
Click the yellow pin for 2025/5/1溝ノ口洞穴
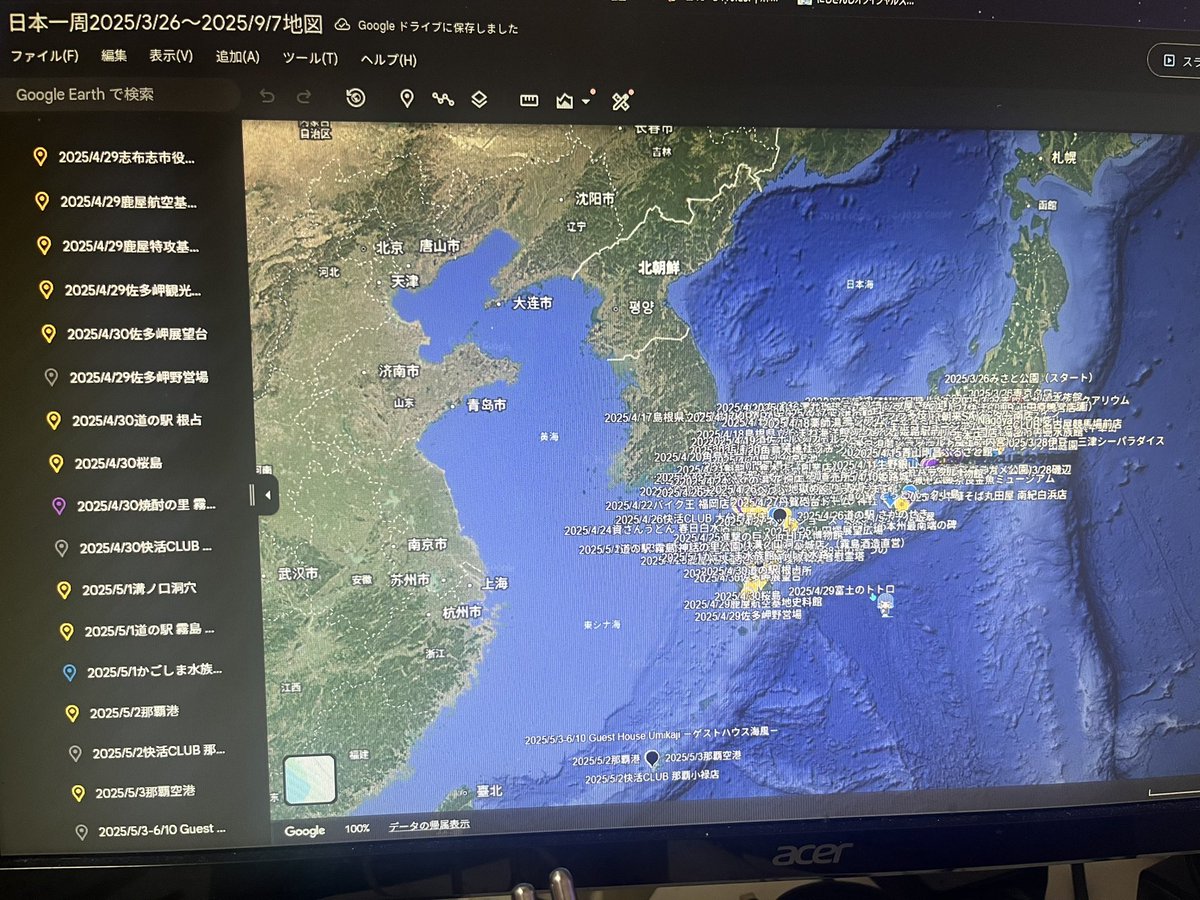pyautogui.click(x=64, y=590)
